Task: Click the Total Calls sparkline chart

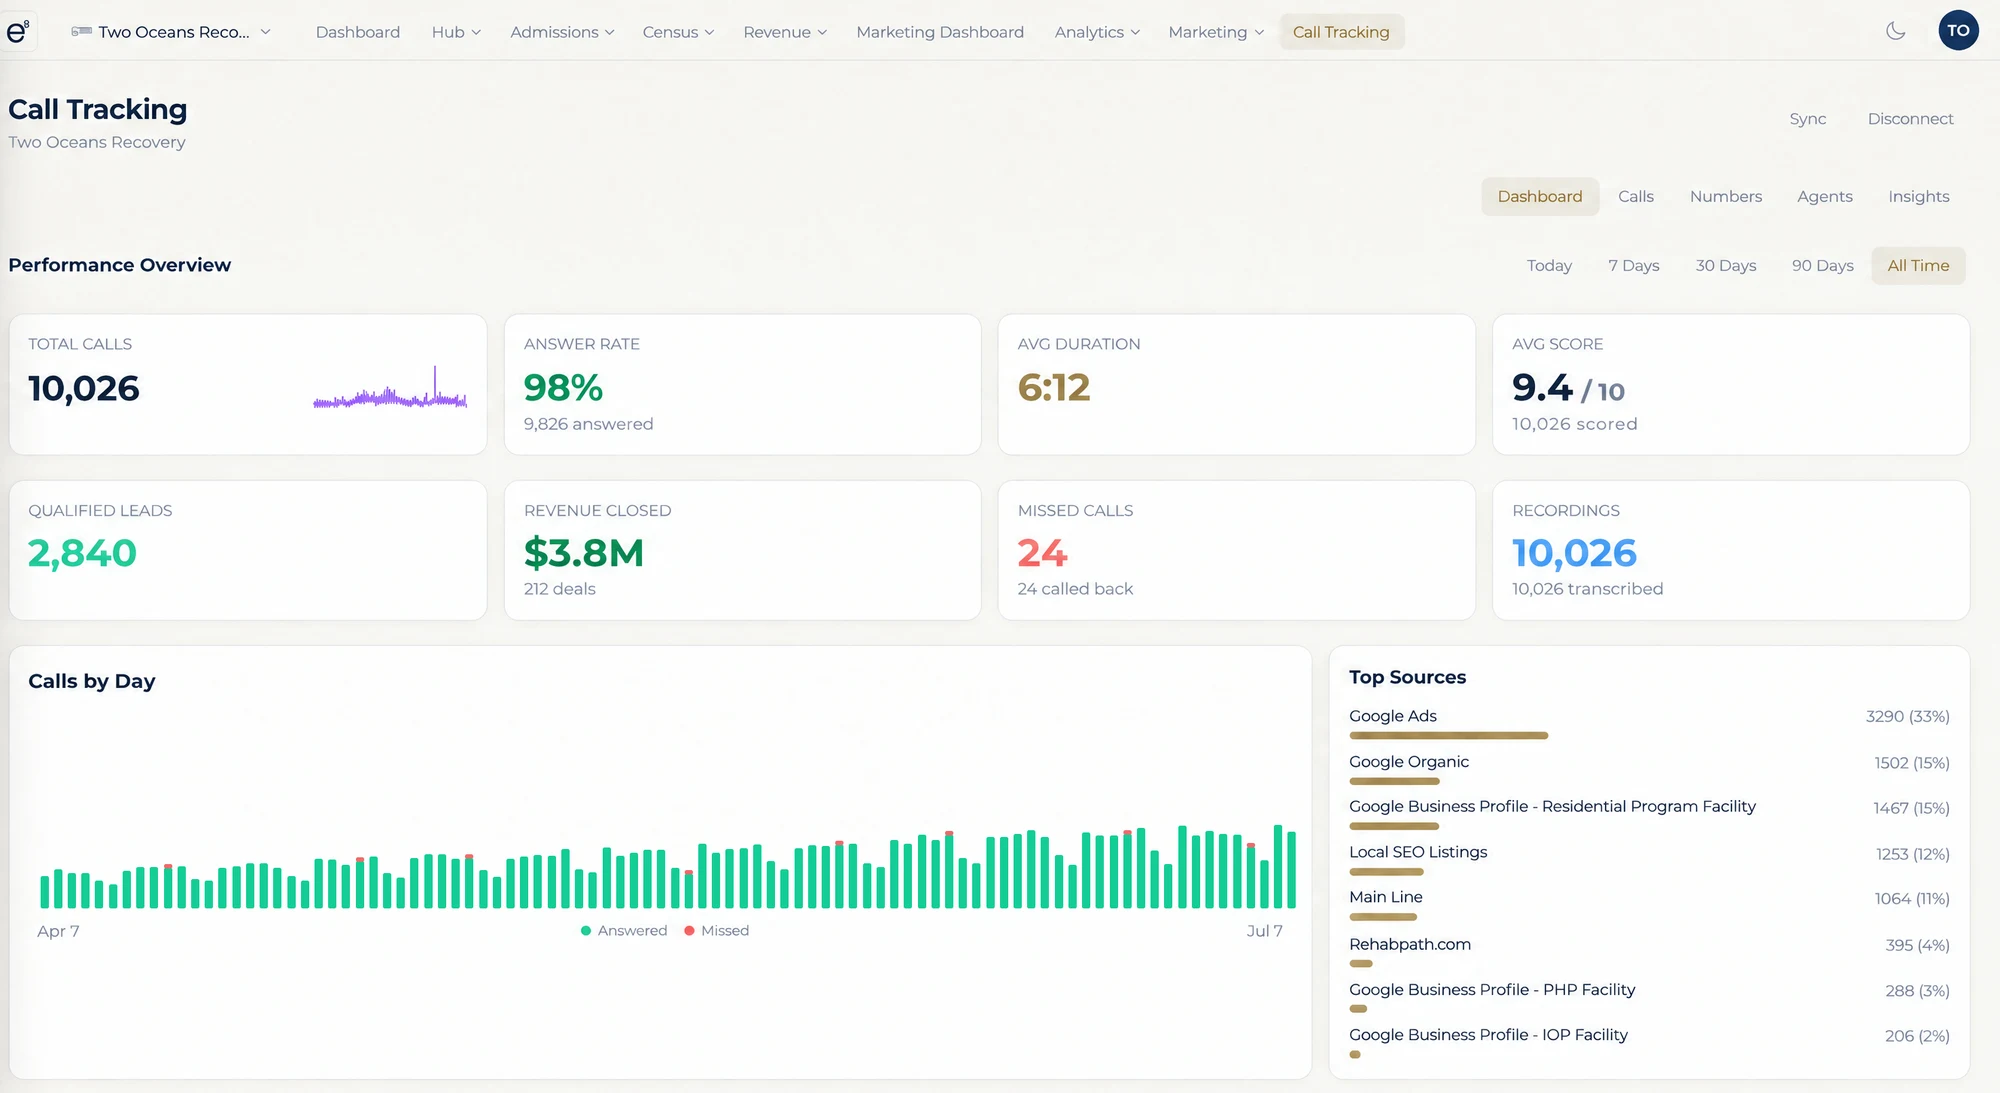Action: pos(390,388)
